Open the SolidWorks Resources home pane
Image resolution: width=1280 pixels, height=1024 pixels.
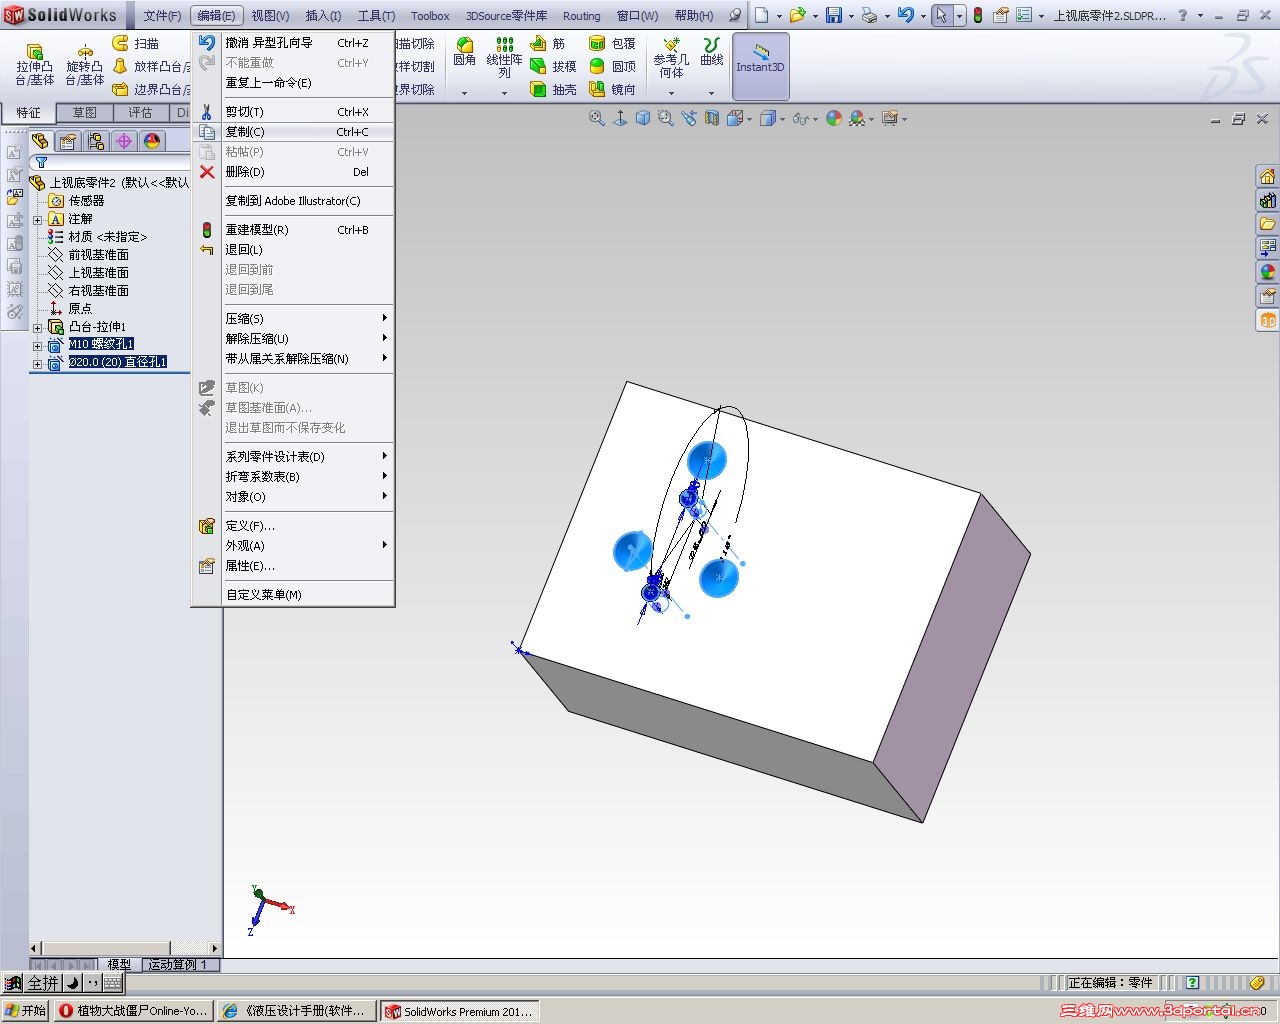1267,177
